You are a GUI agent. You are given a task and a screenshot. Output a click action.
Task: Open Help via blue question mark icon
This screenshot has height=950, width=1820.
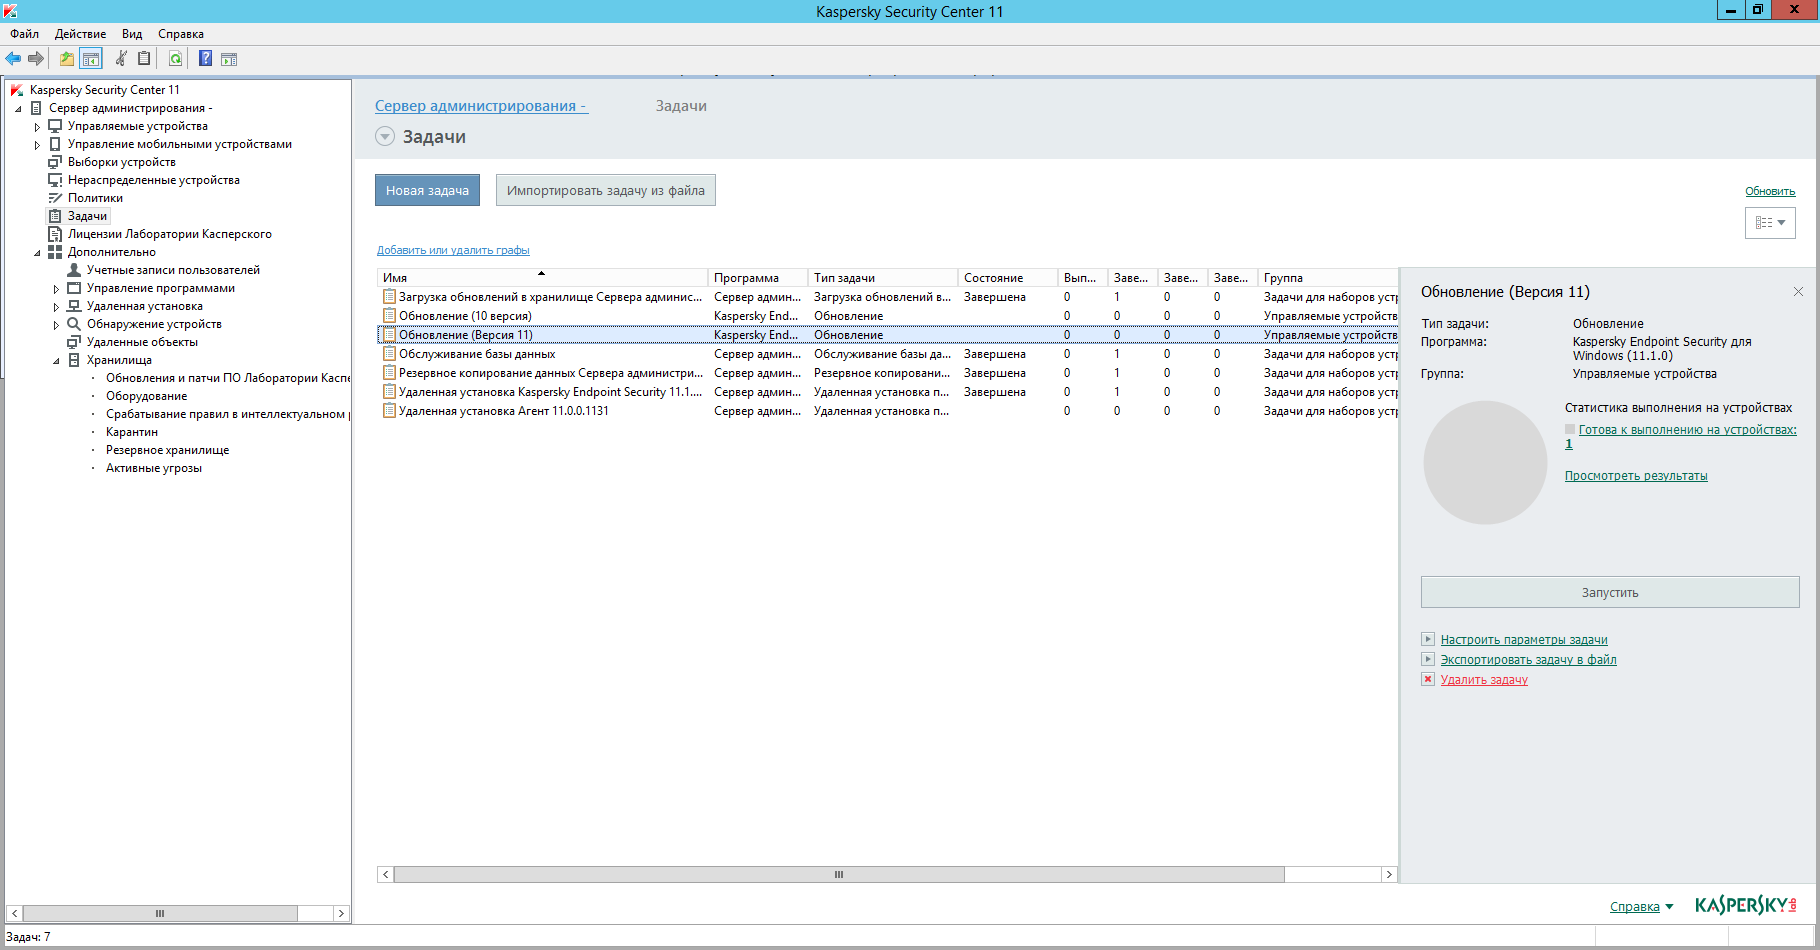tap(205, 59)
